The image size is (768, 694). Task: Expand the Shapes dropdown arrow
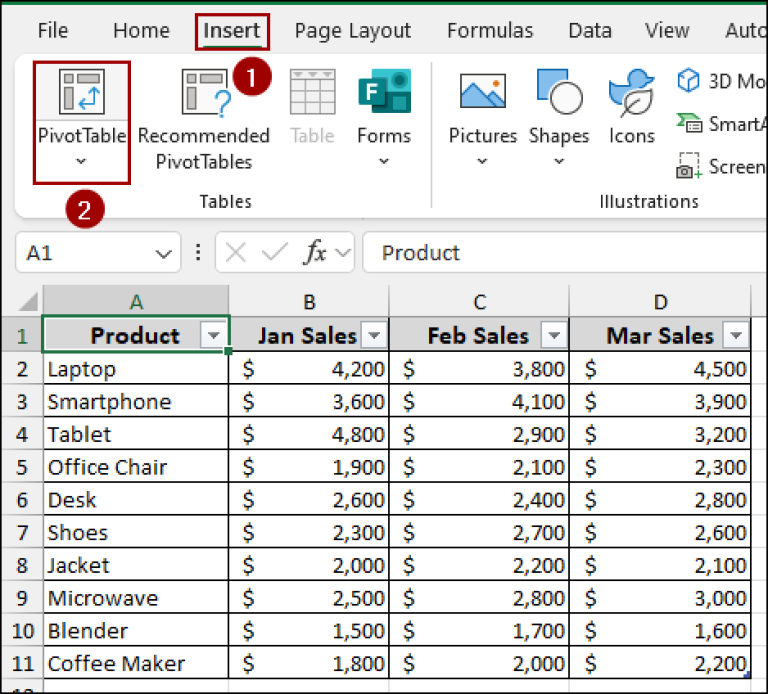pos(559,161)
